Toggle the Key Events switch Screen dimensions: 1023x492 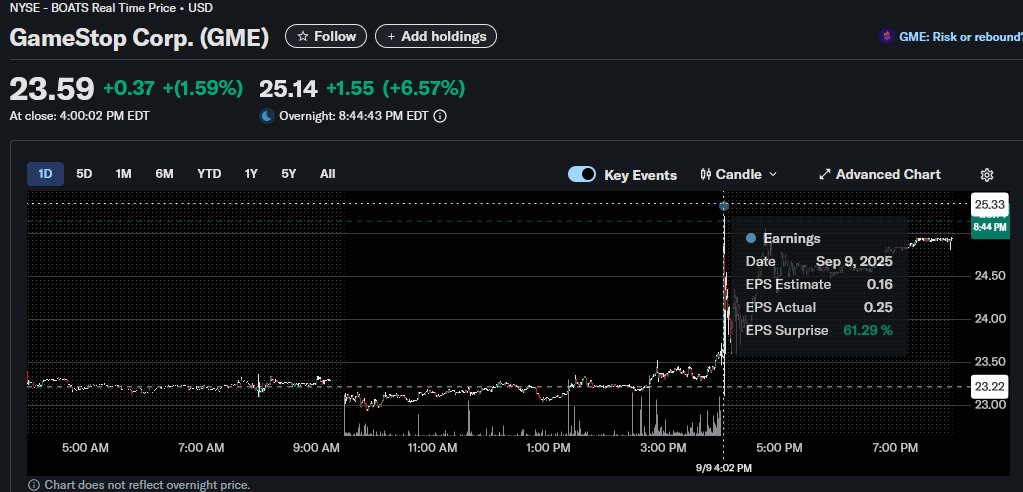coord(581,174)
